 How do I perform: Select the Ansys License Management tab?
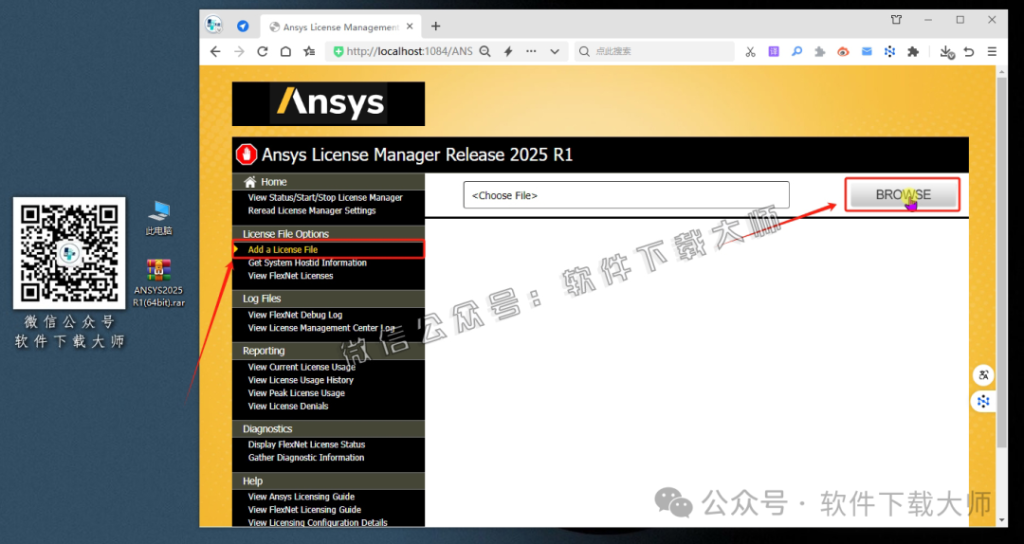(340, 27)
